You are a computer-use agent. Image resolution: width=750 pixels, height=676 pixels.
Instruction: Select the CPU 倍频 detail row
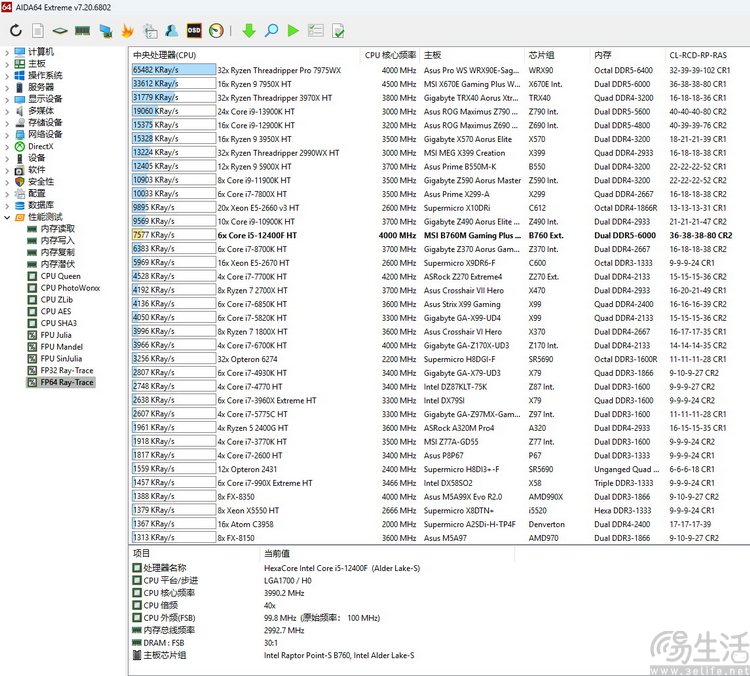click(x=204, y=605)
